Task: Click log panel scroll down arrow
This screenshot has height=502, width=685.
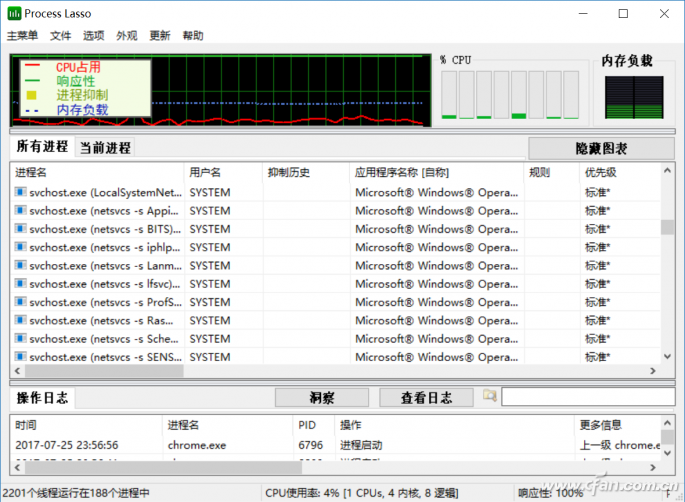Action: click(x=667, y=454)
